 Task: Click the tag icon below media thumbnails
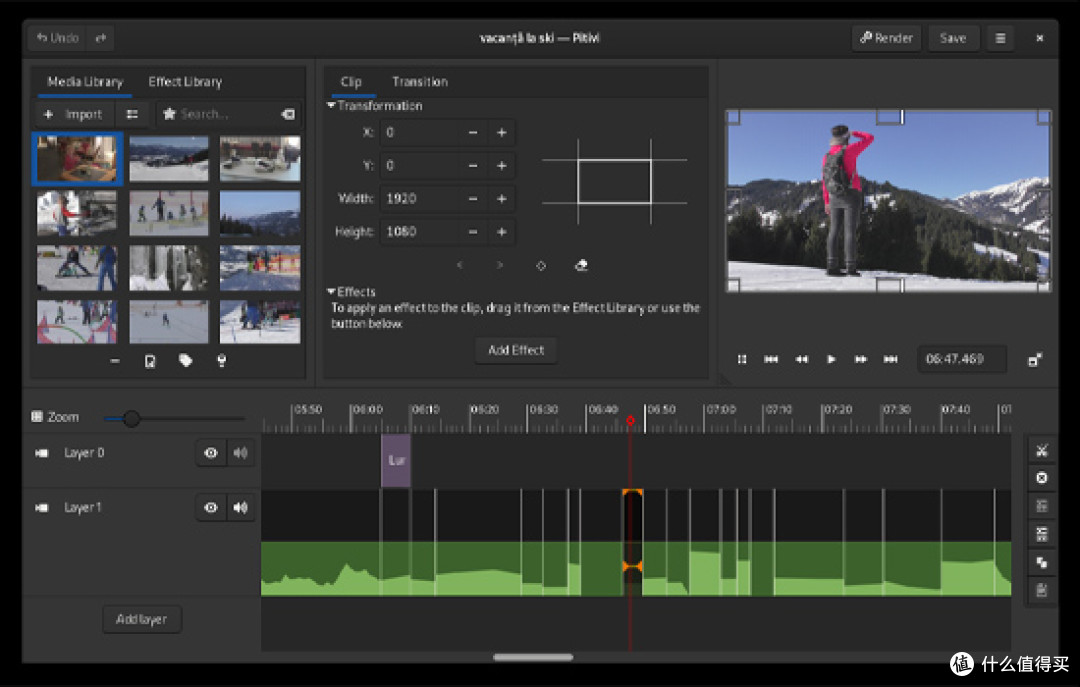pos(185,360)
